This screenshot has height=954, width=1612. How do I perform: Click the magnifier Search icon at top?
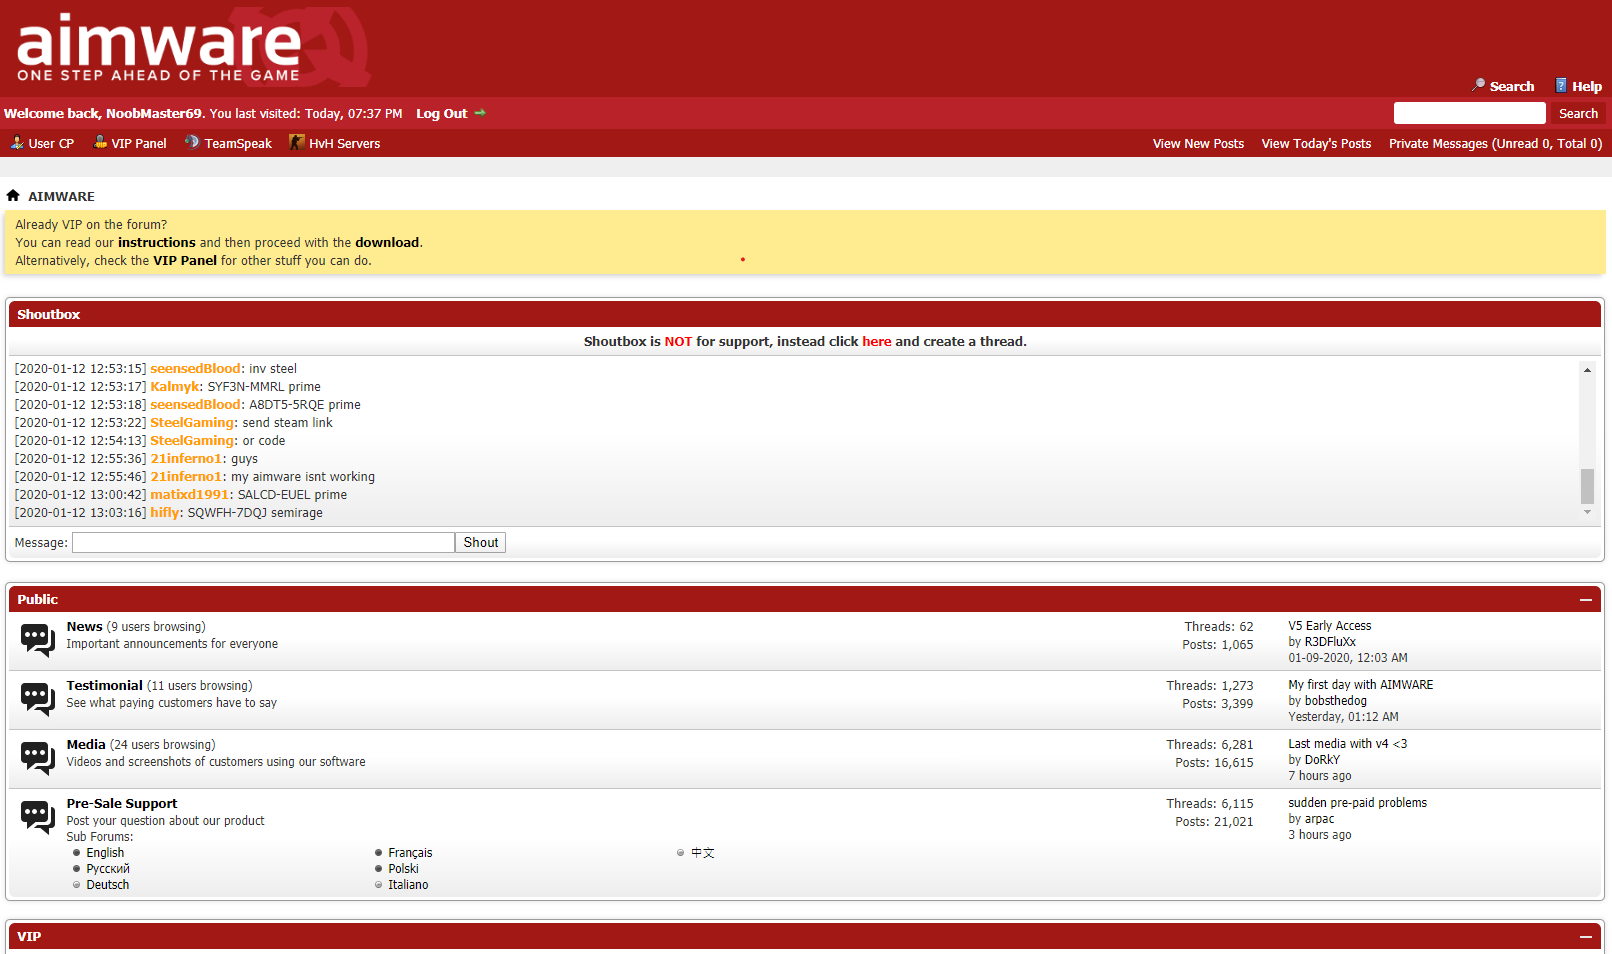1478,86
